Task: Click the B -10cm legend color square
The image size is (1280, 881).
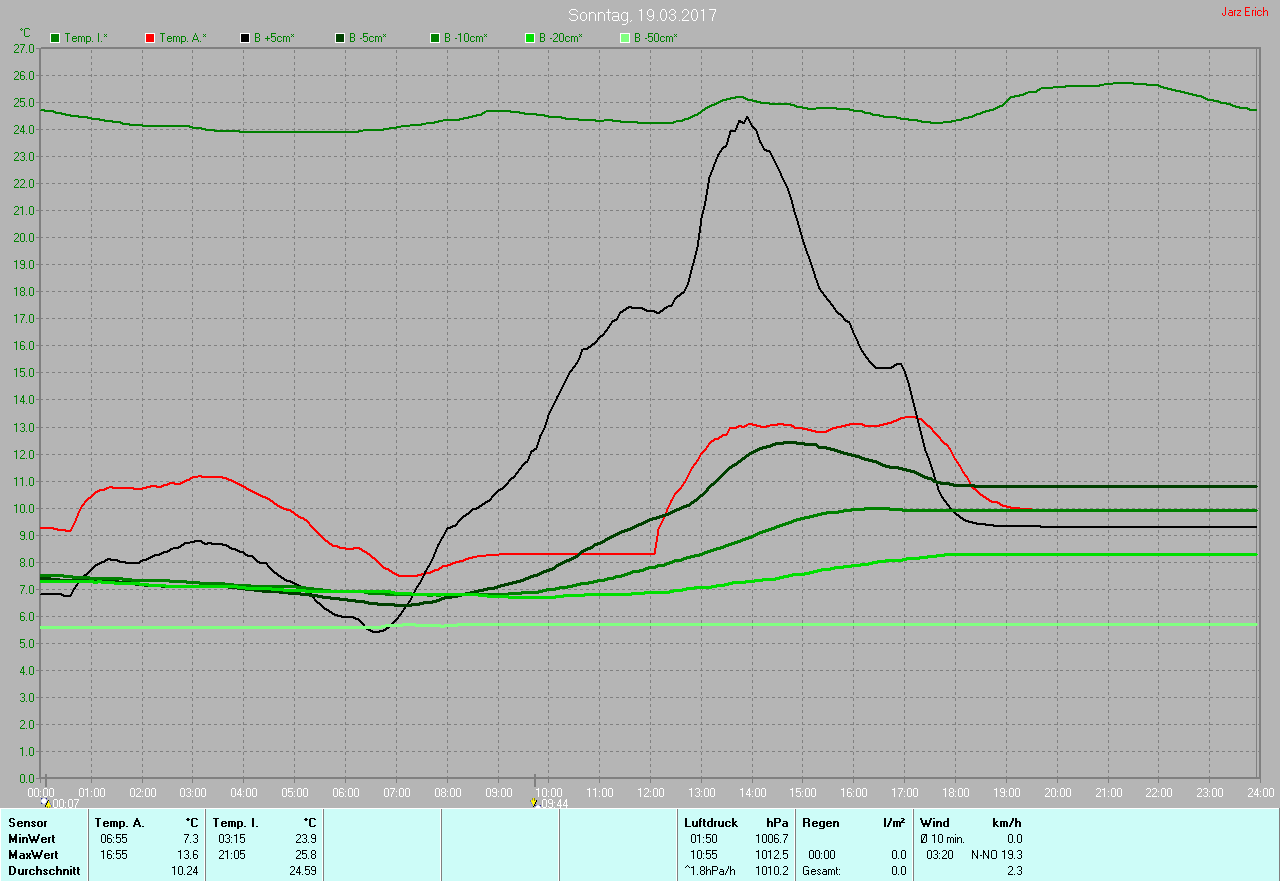Action: coord(435,38)
